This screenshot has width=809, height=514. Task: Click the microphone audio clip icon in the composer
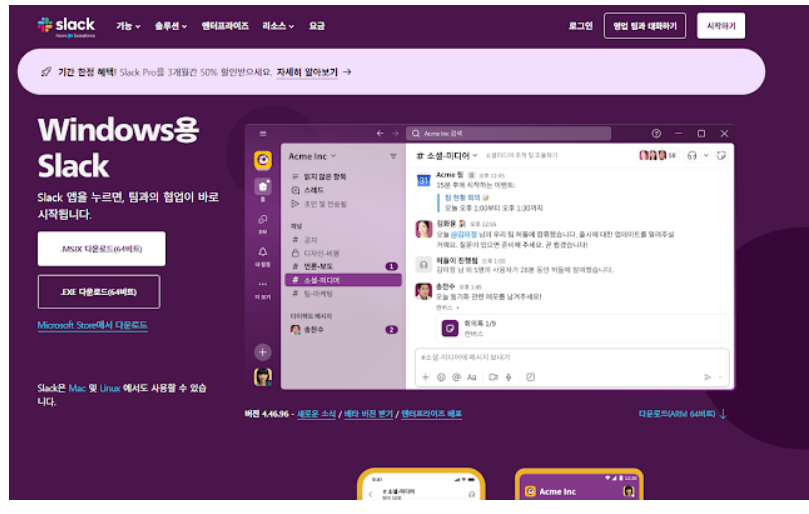coord(509,377)
